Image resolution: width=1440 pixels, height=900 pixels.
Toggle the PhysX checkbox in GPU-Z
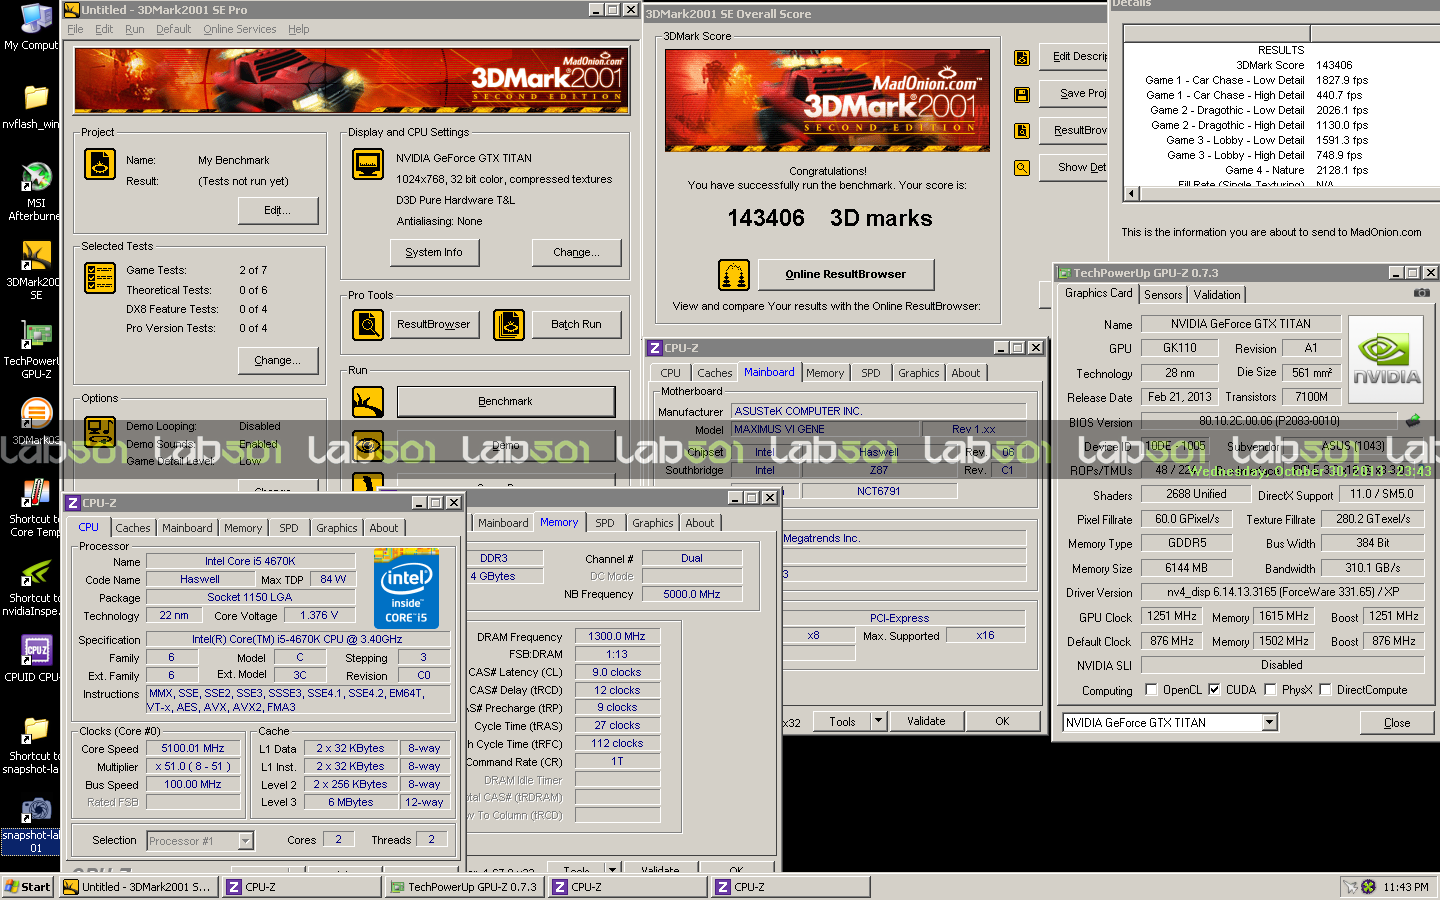coord(1270,690)
